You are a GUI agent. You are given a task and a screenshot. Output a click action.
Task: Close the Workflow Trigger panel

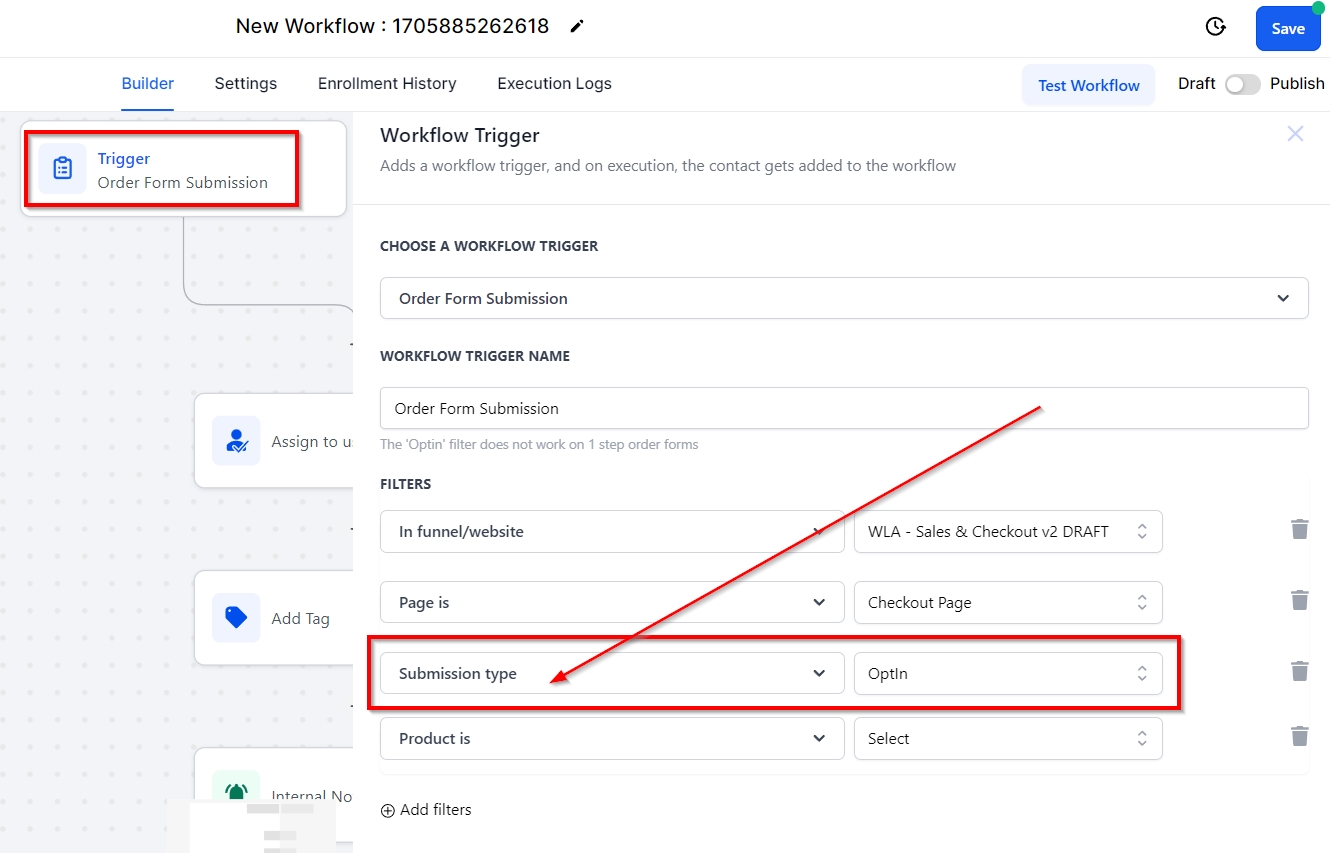click(x=1295, y=134)
